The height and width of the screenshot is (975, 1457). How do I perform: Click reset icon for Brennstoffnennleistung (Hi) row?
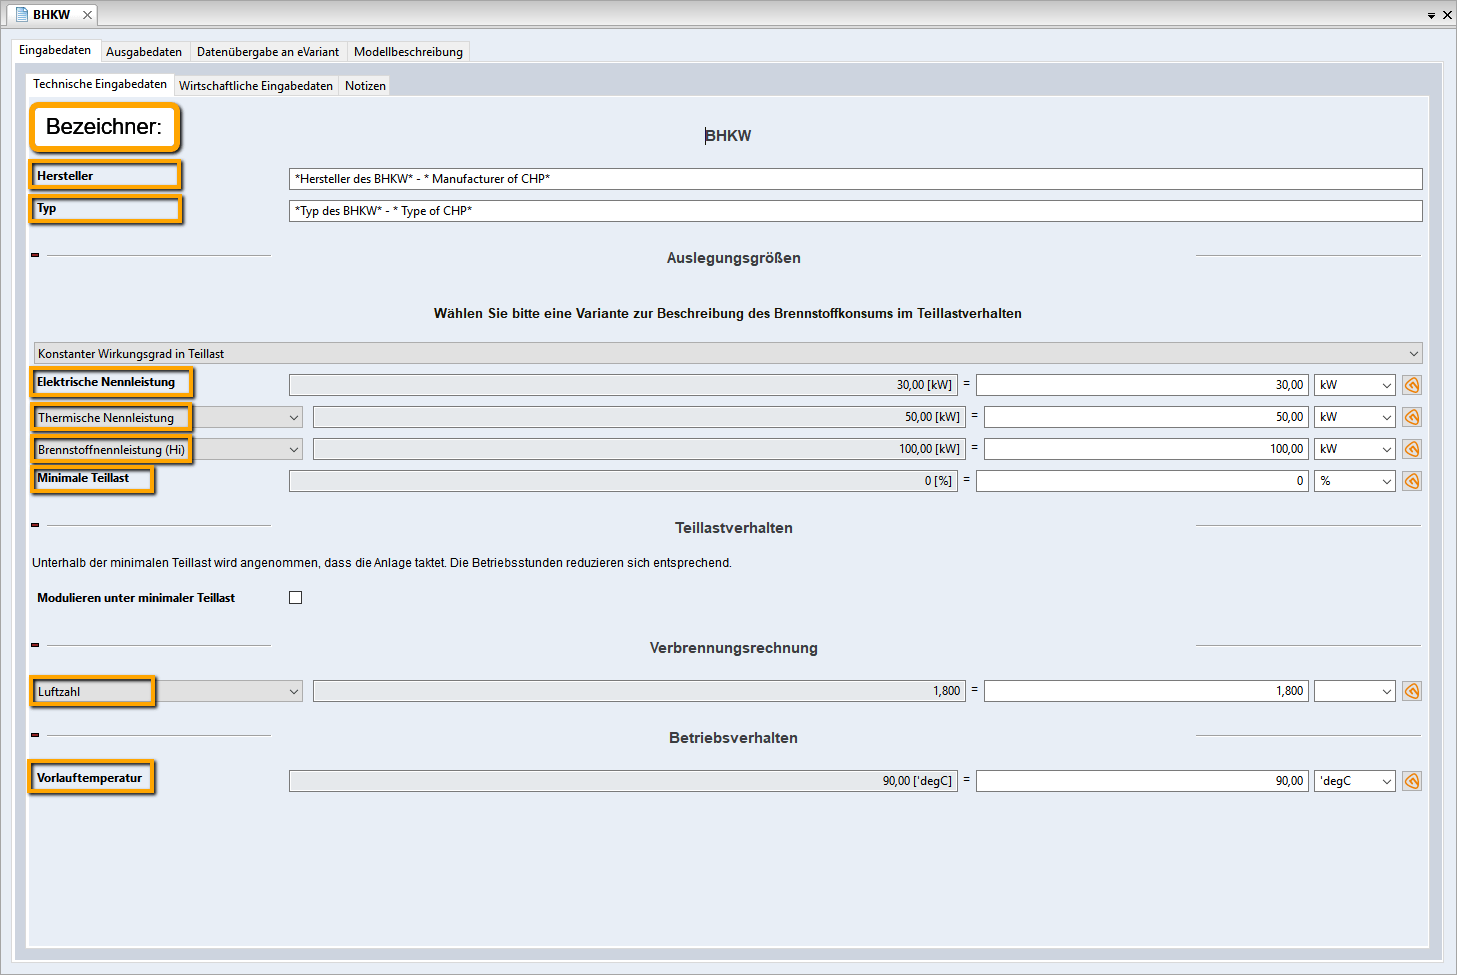(1411, 449)
